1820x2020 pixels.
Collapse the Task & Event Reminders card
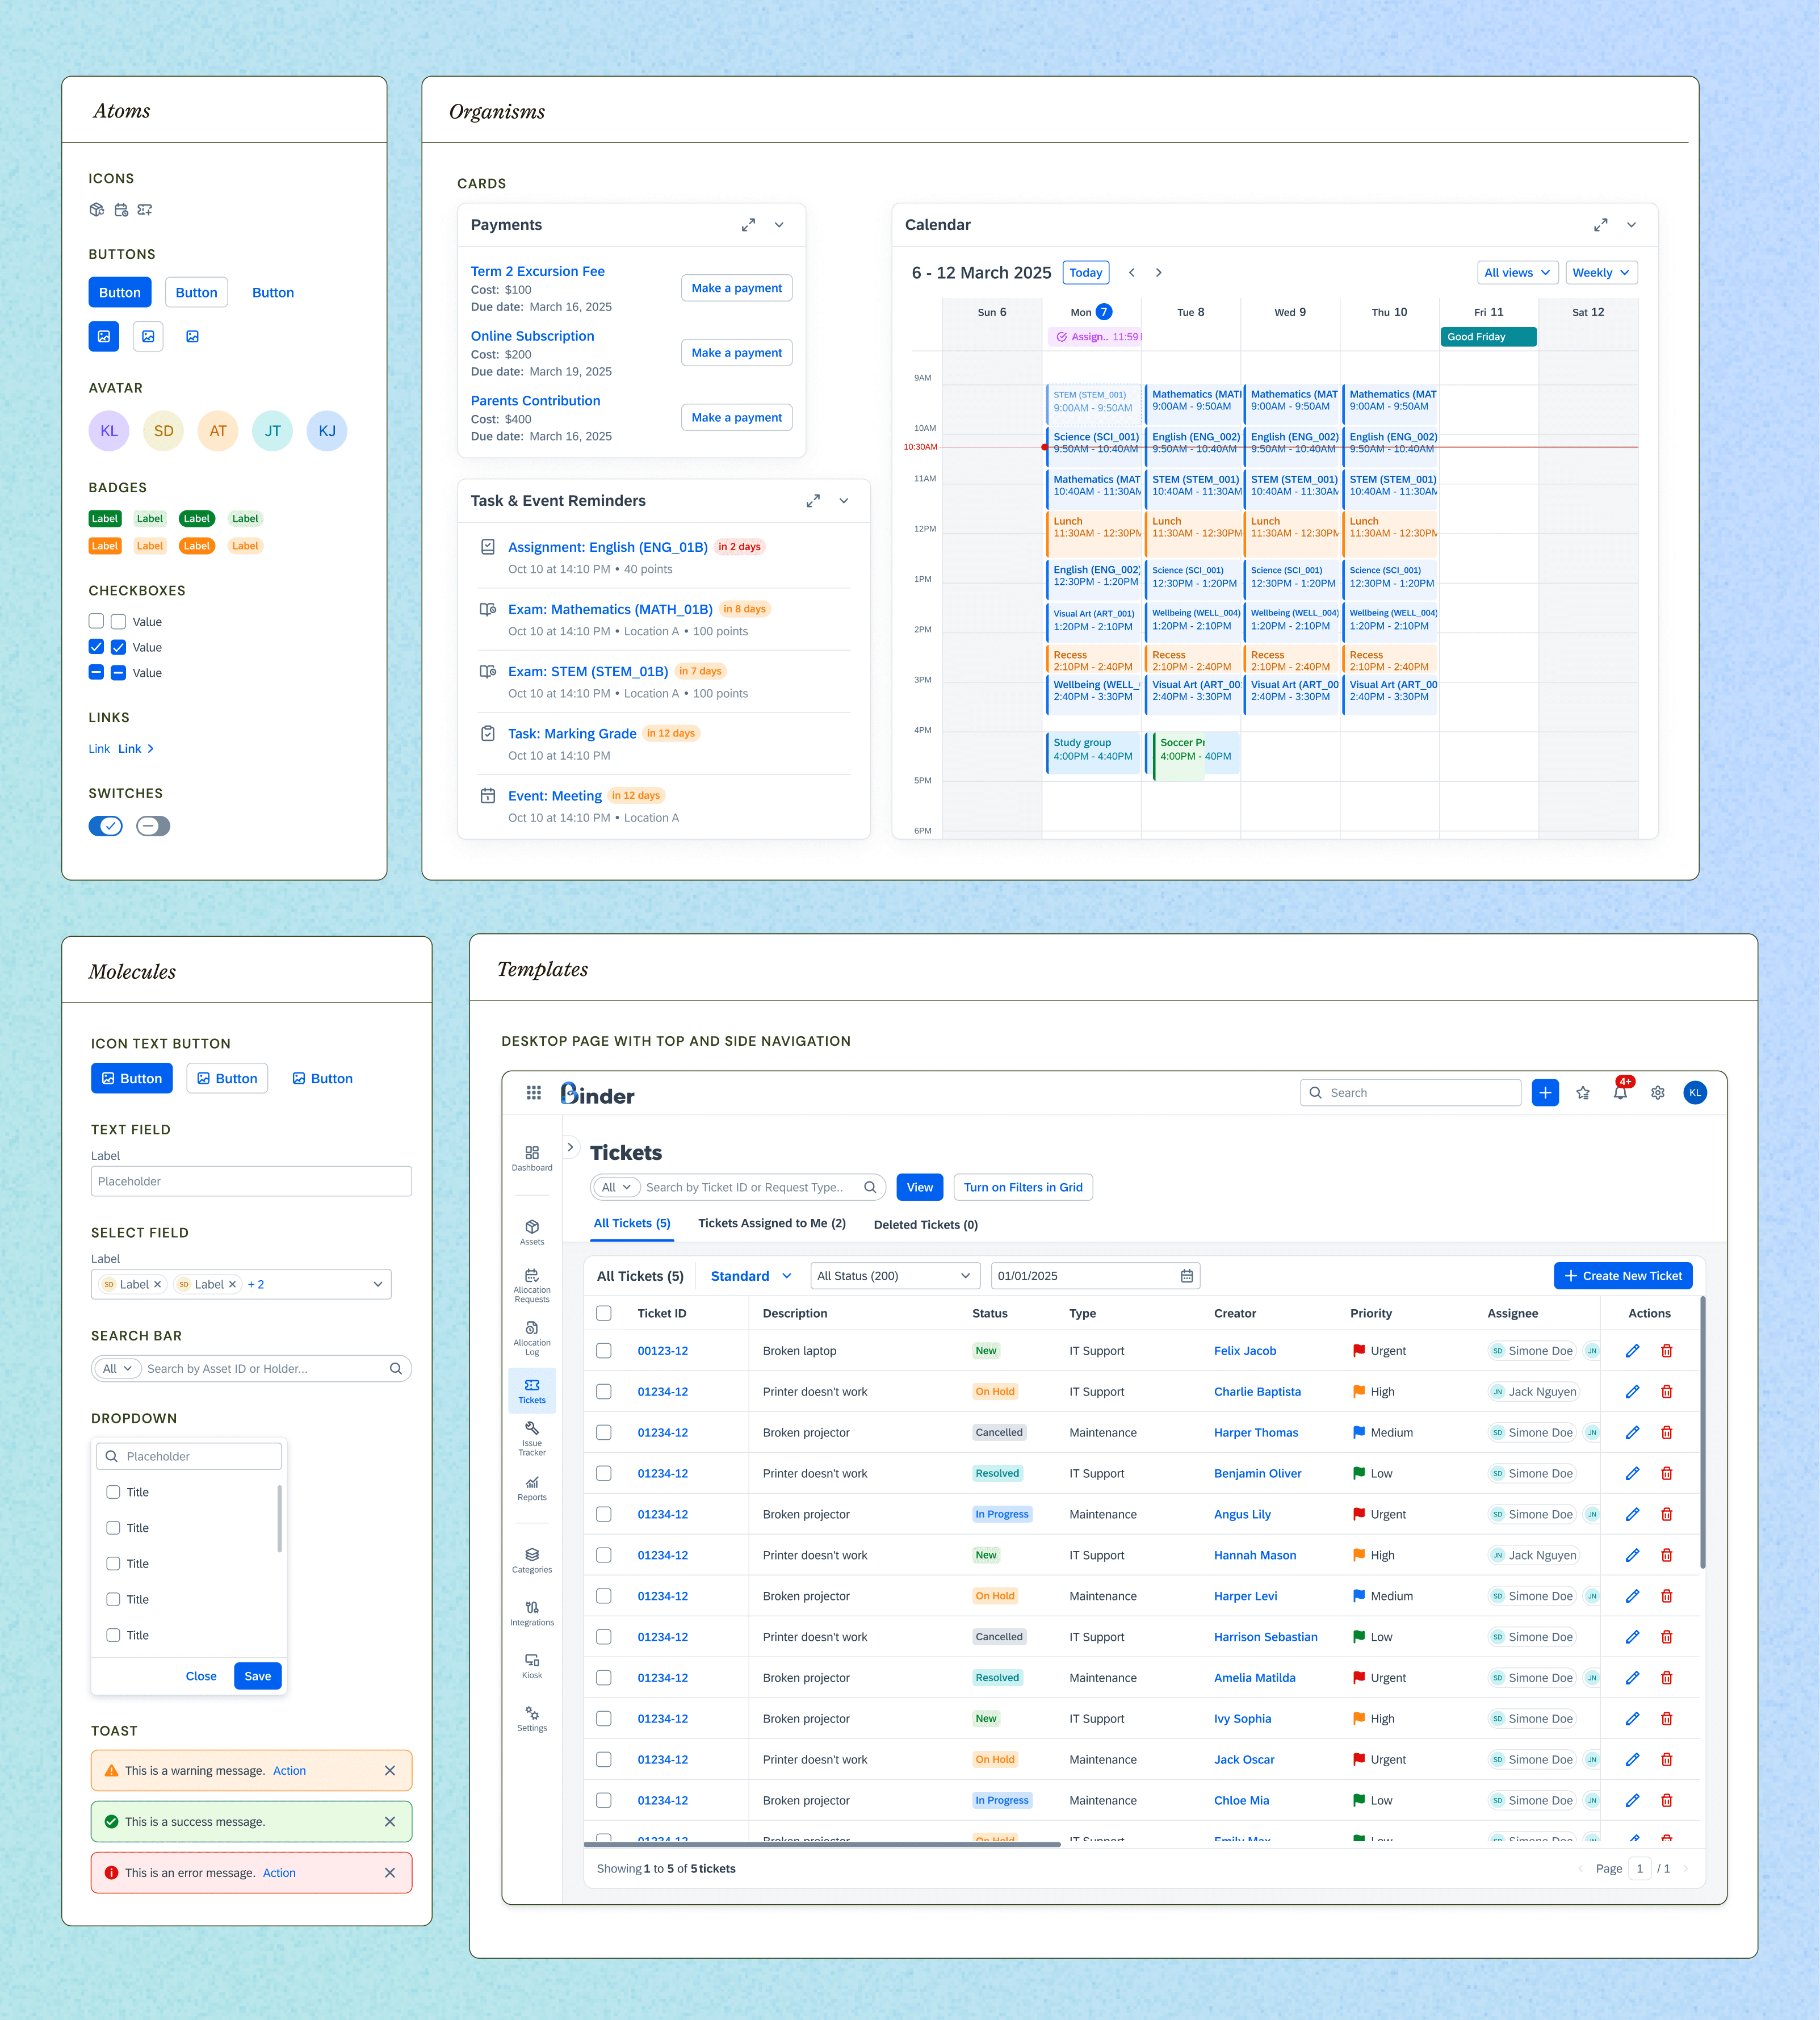point(844,501)
